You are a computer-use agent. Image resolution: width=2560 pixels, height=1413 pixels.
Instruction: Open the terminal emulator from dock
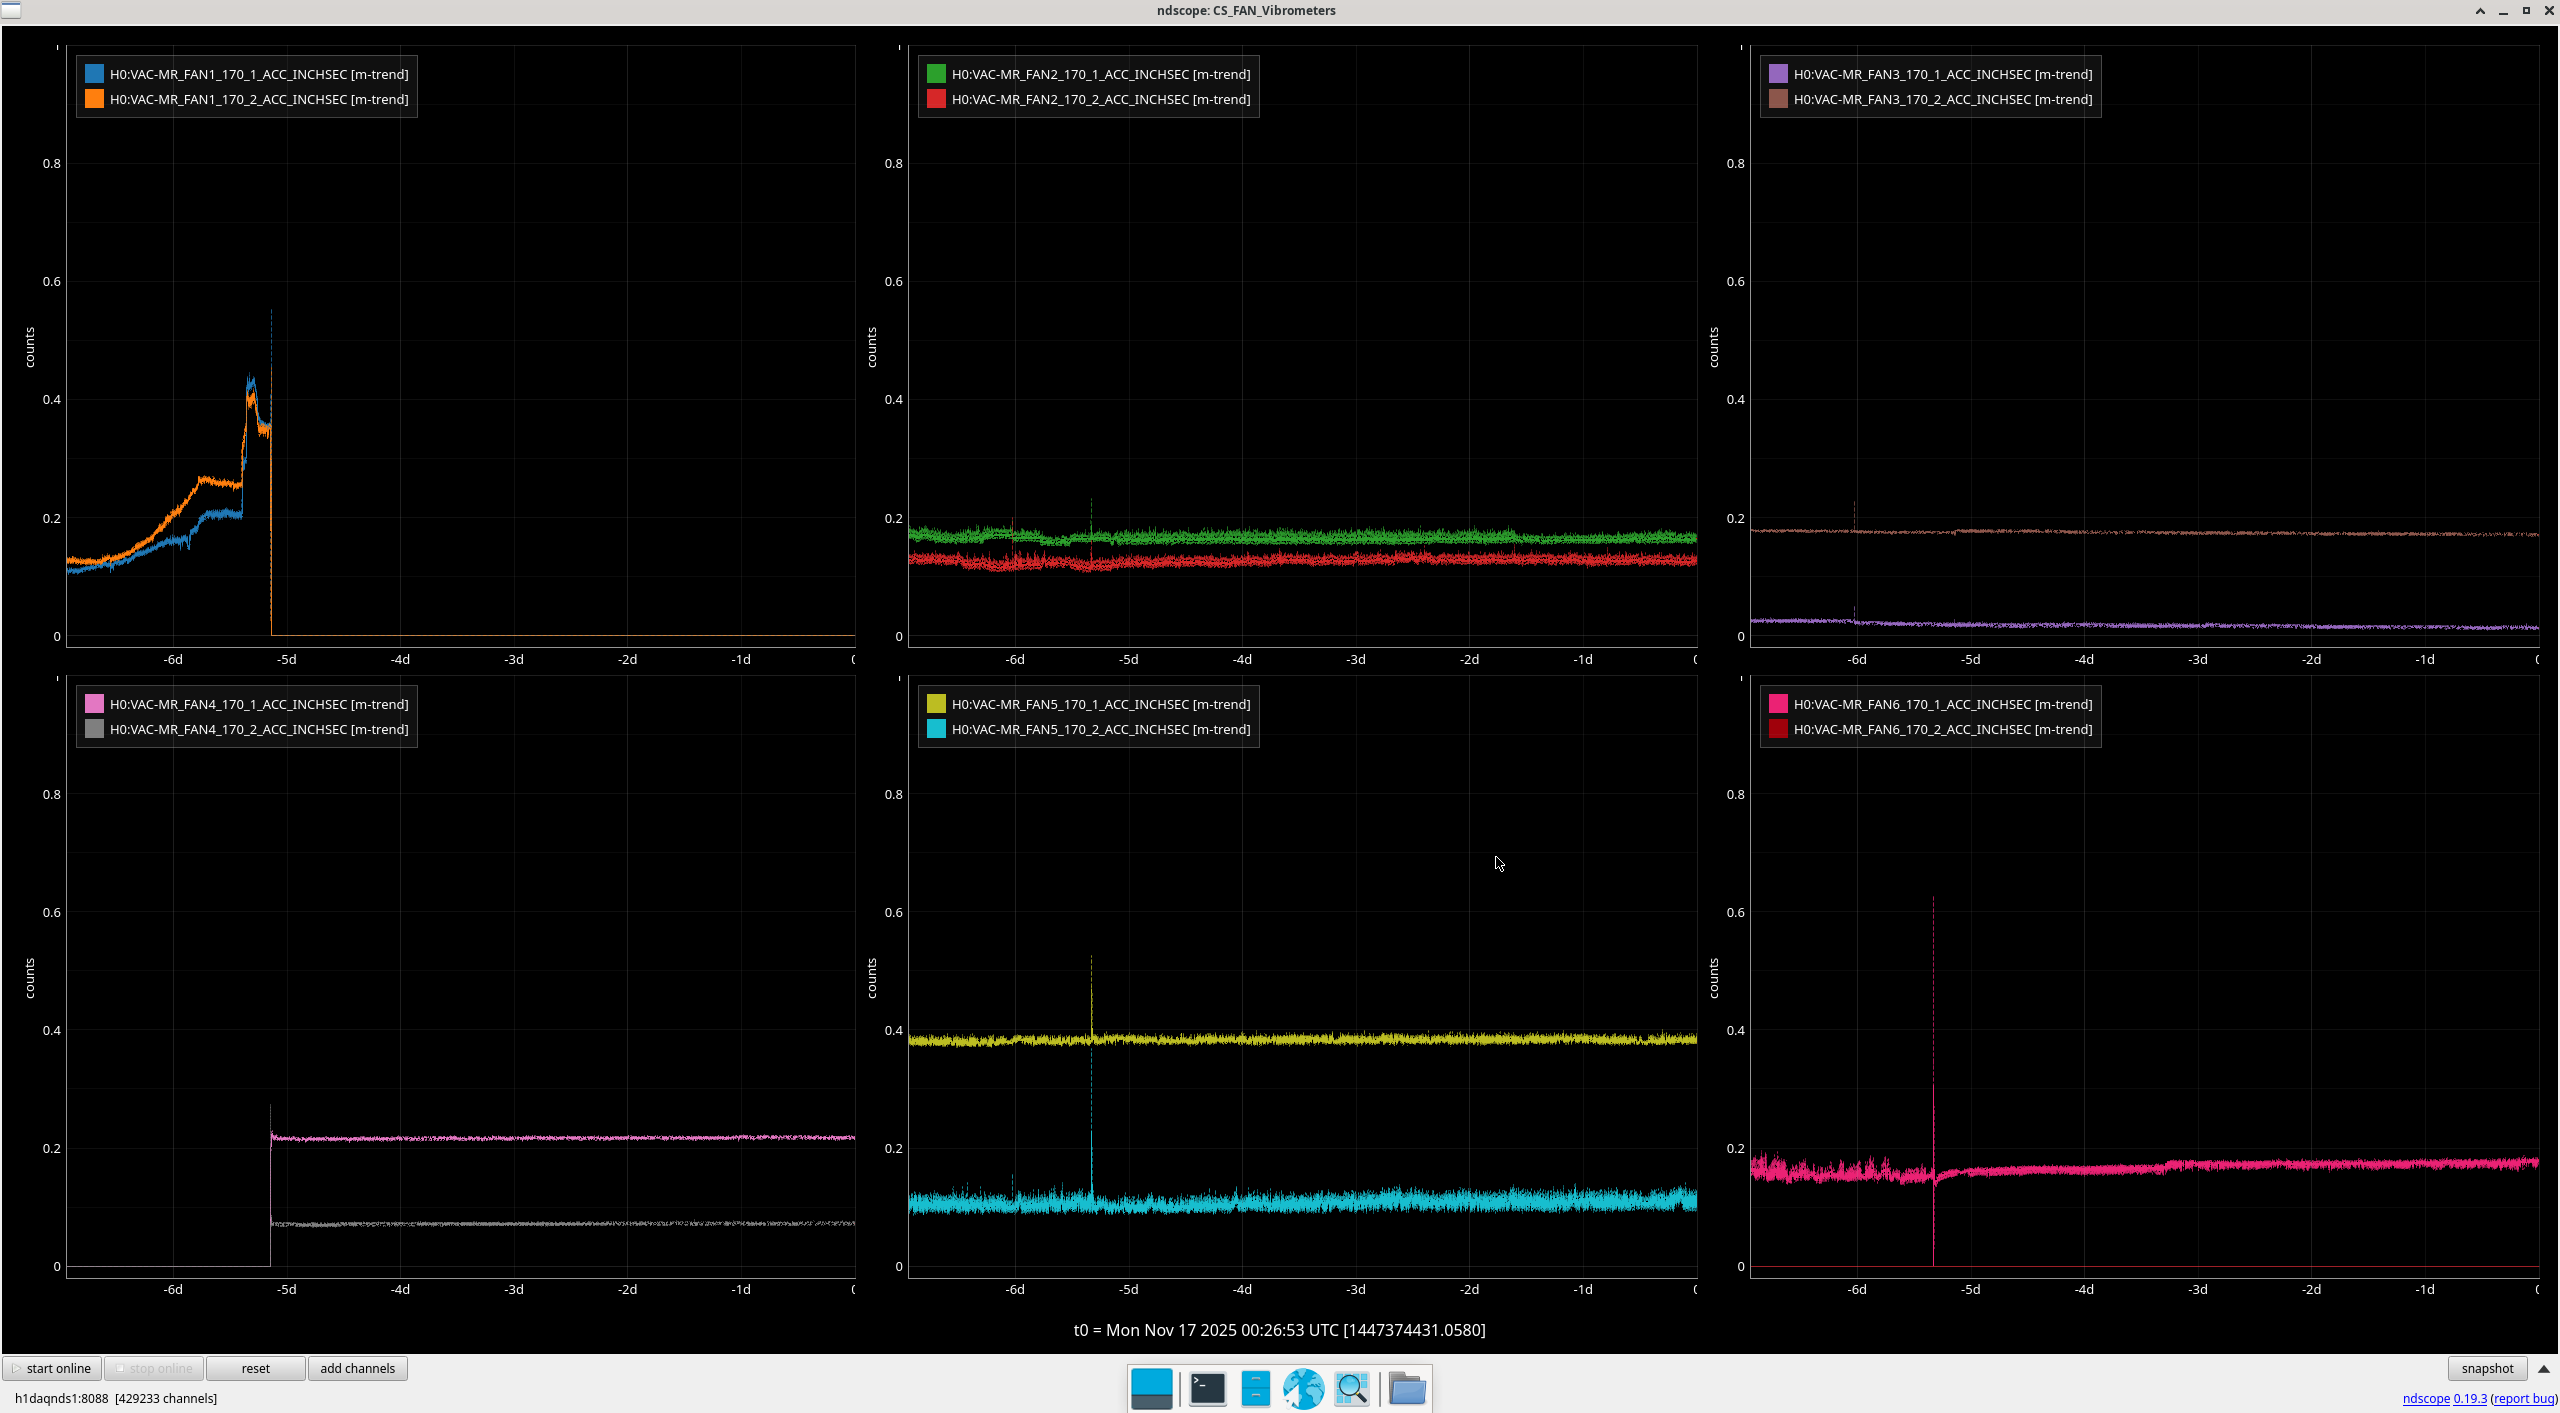1207,1388
